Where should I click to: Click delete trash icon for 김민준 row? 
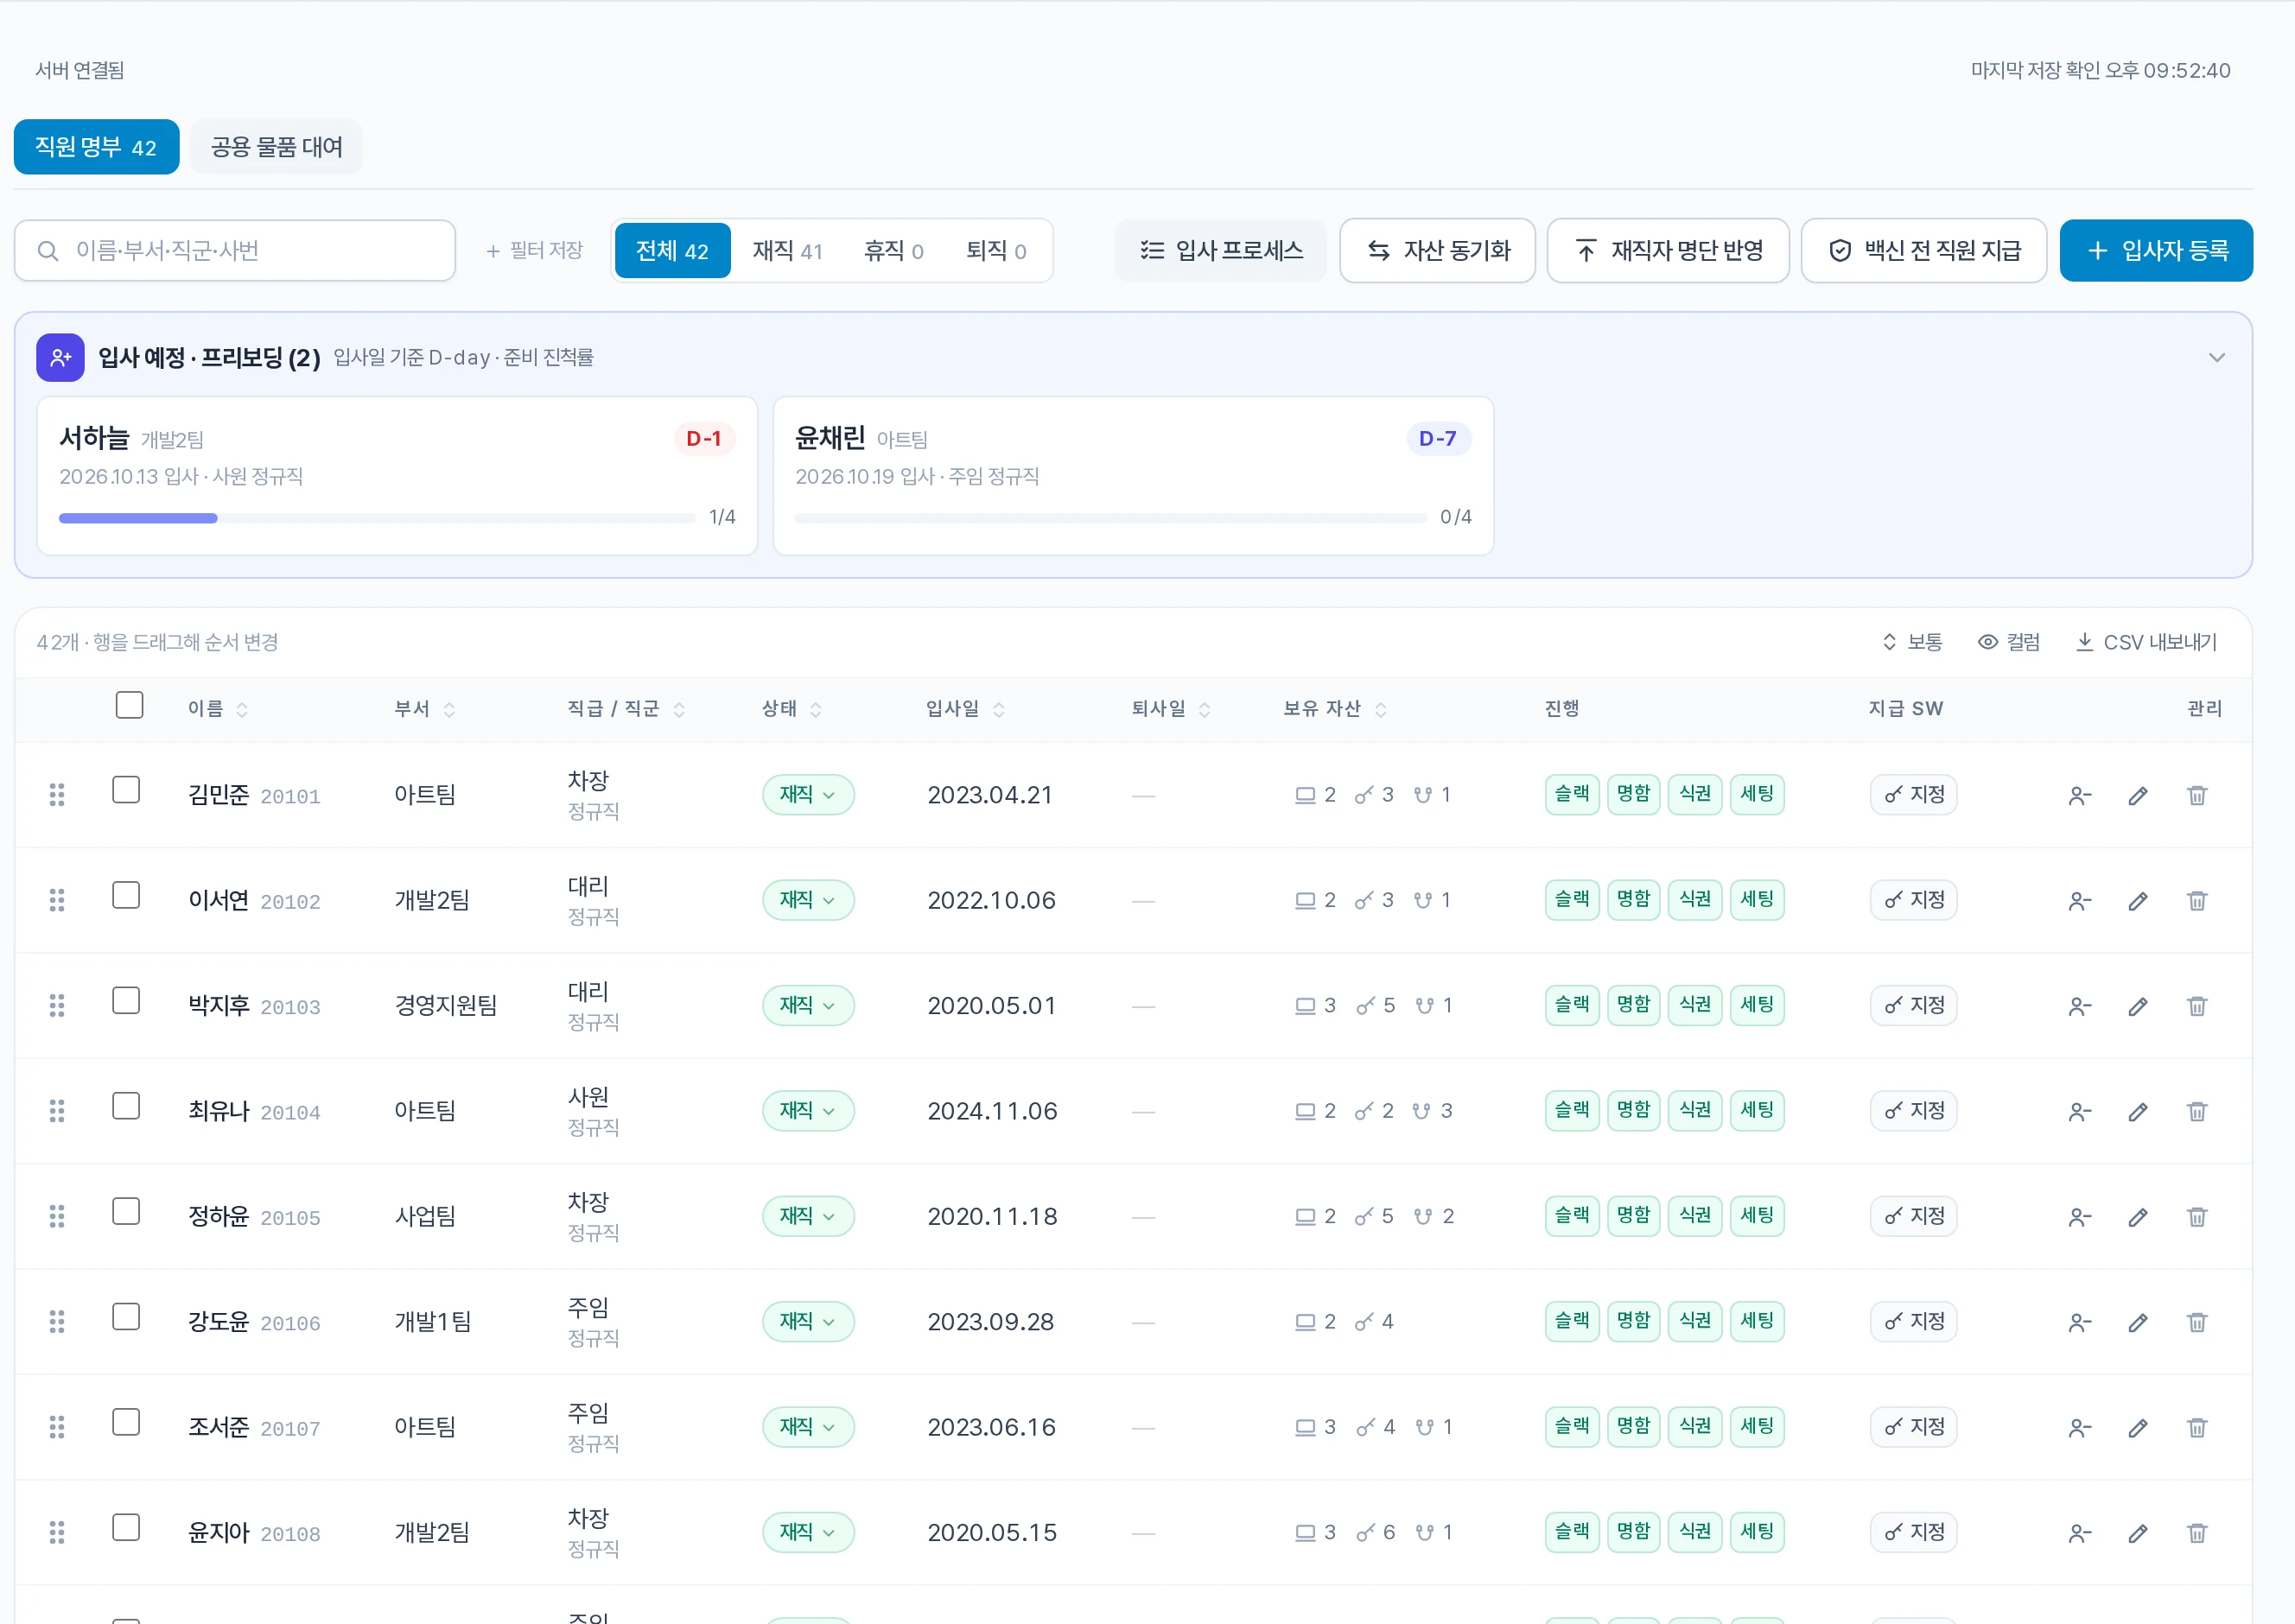2196,795
